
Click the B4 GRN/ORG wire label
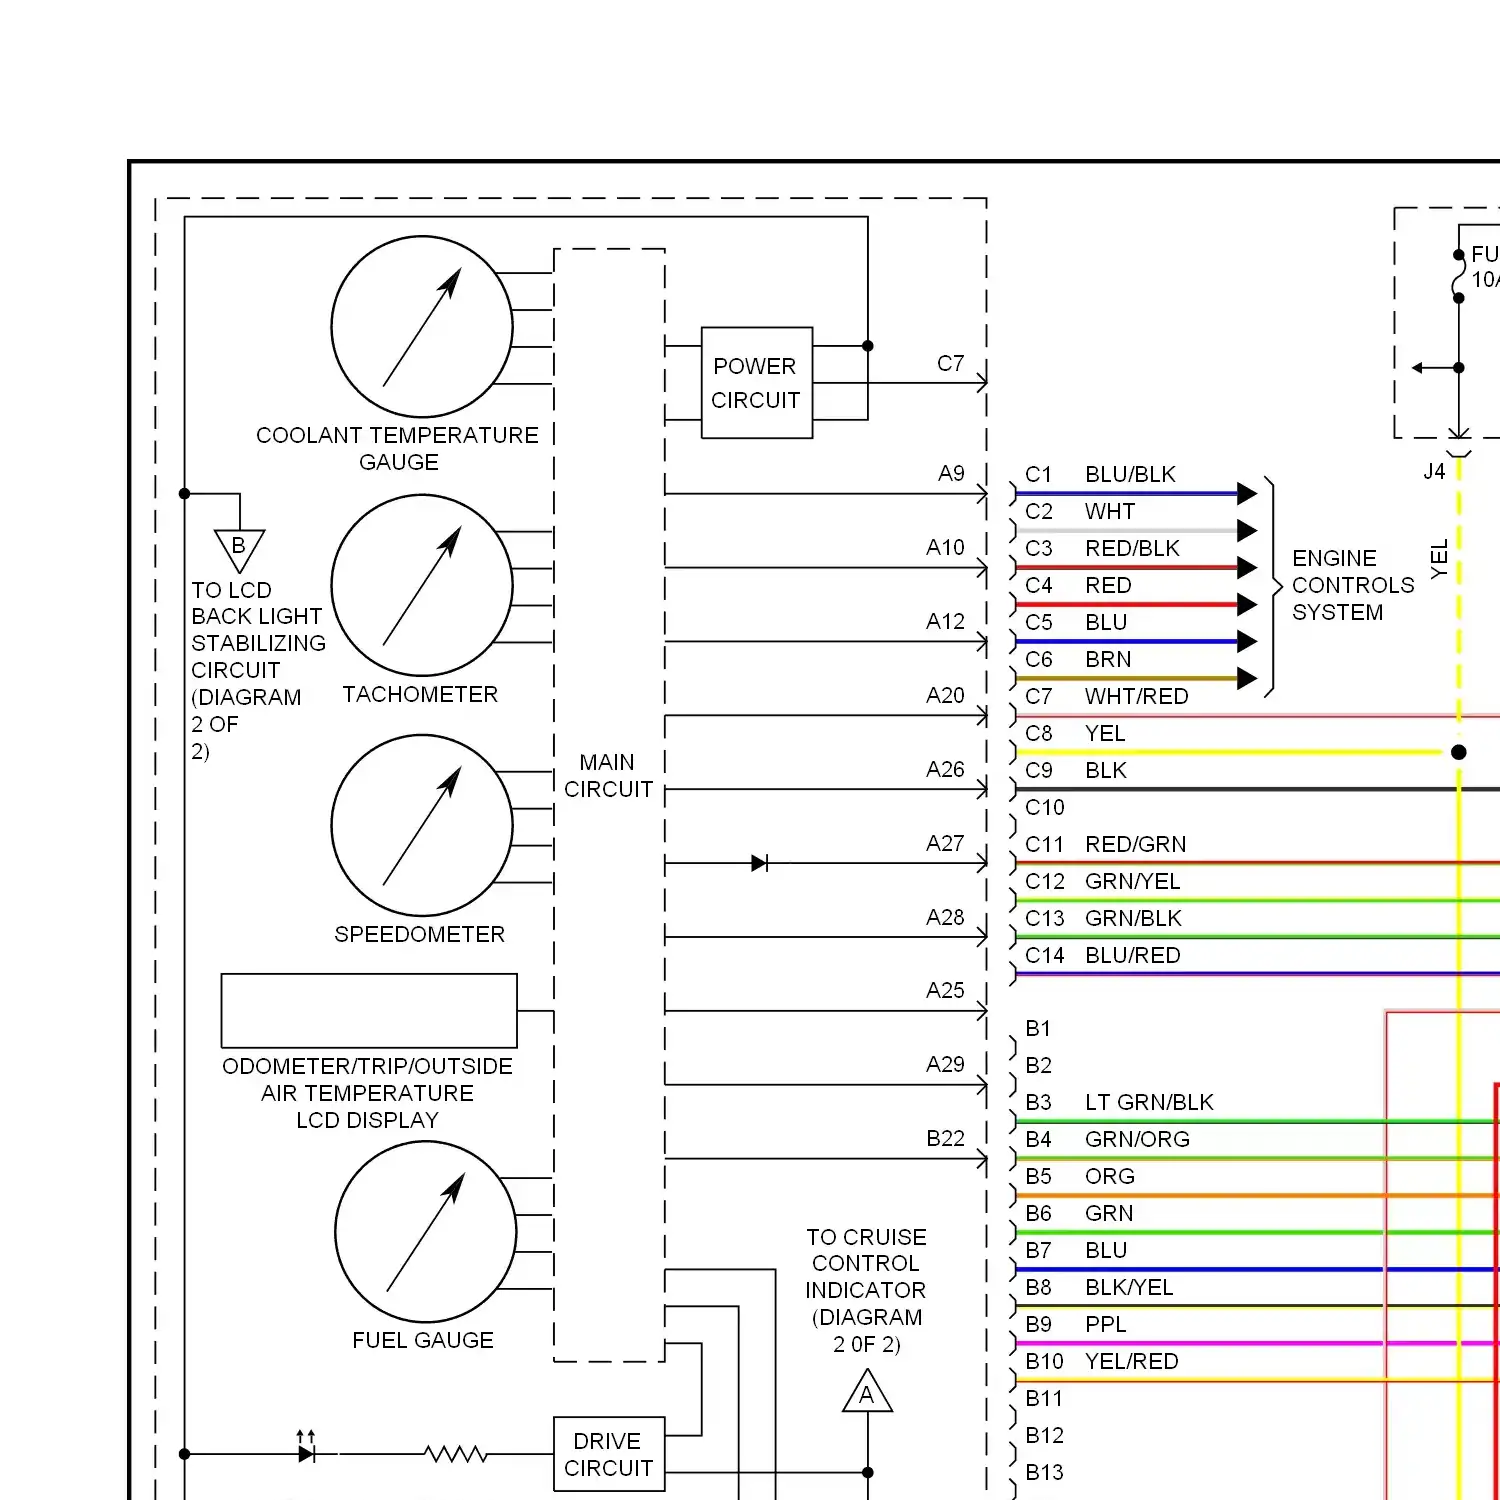coord(1107,1139)
